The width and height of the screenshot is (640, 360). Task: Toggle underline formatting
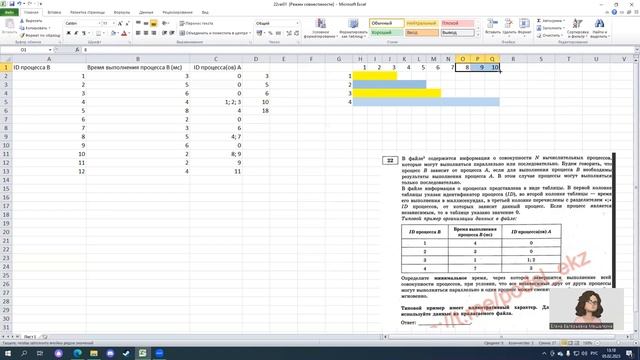coord(84,33)
